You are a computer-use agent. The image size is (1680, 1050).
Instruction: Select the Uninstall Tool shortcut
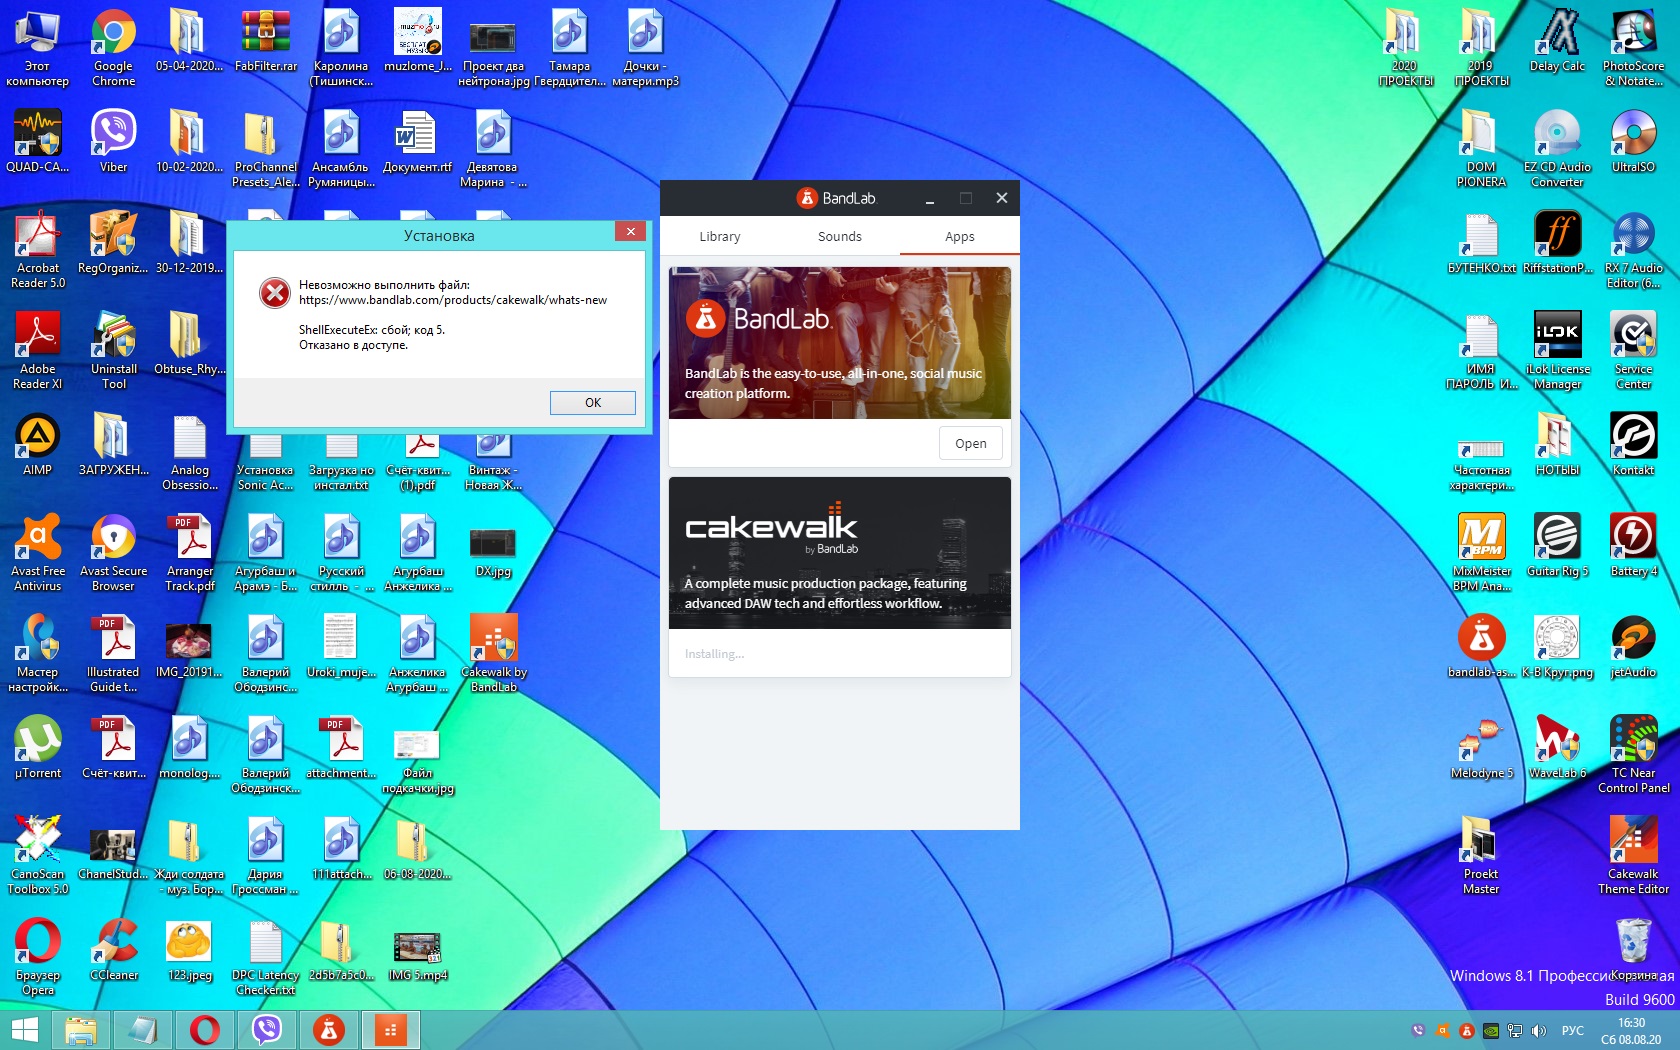114,350
